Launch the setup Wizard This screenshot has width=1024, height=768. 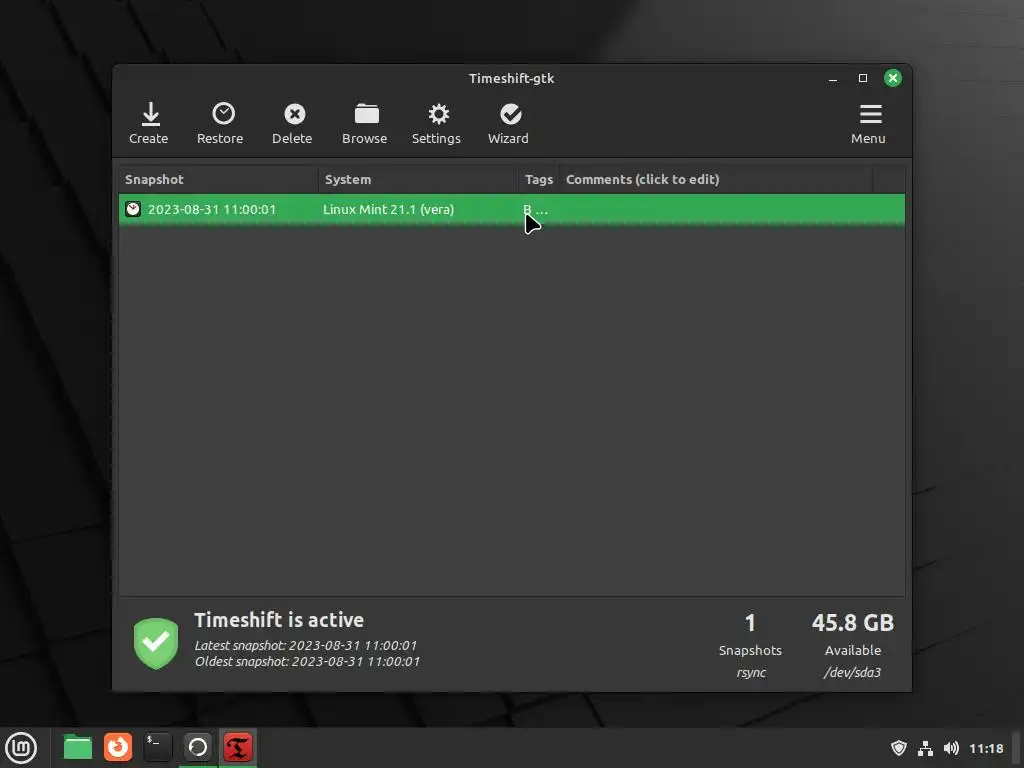[508, 123]
